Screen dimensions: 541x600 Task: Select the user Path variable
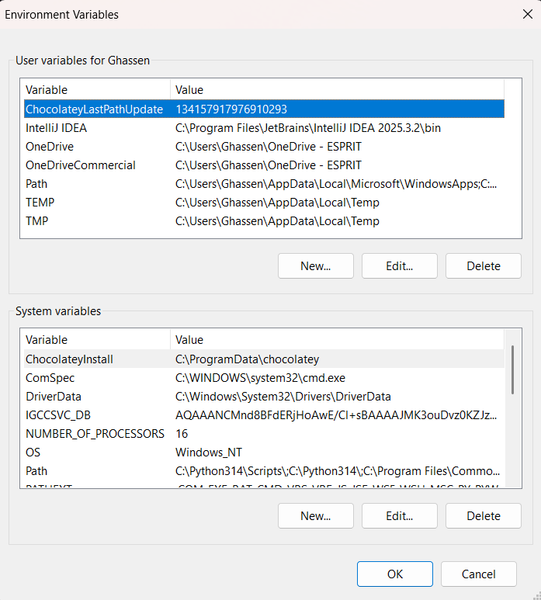pos(264,184)
